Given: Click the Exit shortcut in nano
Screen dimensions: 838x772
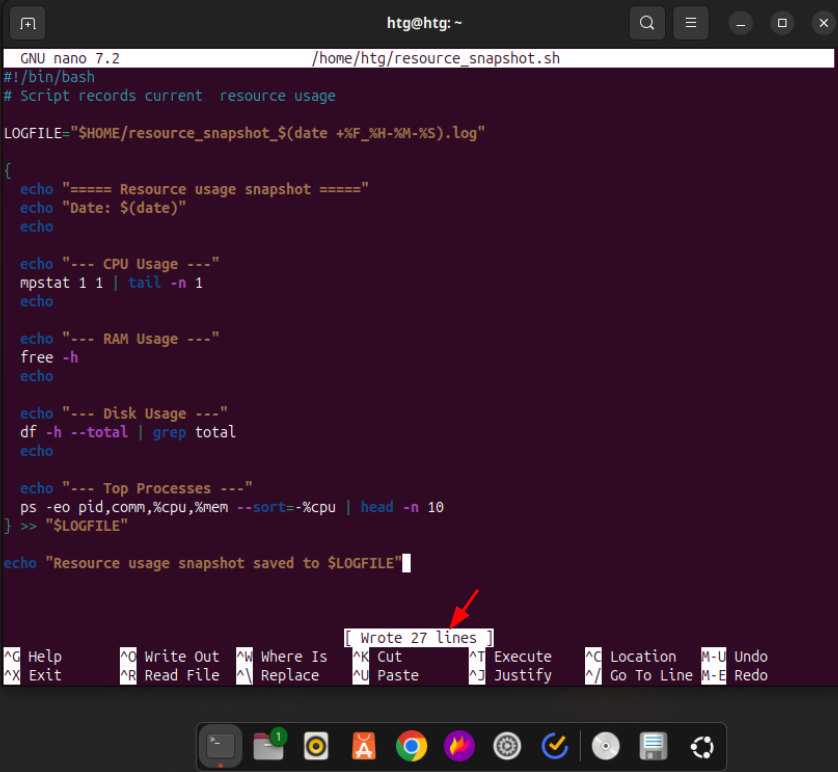Looking at the screenshot, I should point(44,676).
